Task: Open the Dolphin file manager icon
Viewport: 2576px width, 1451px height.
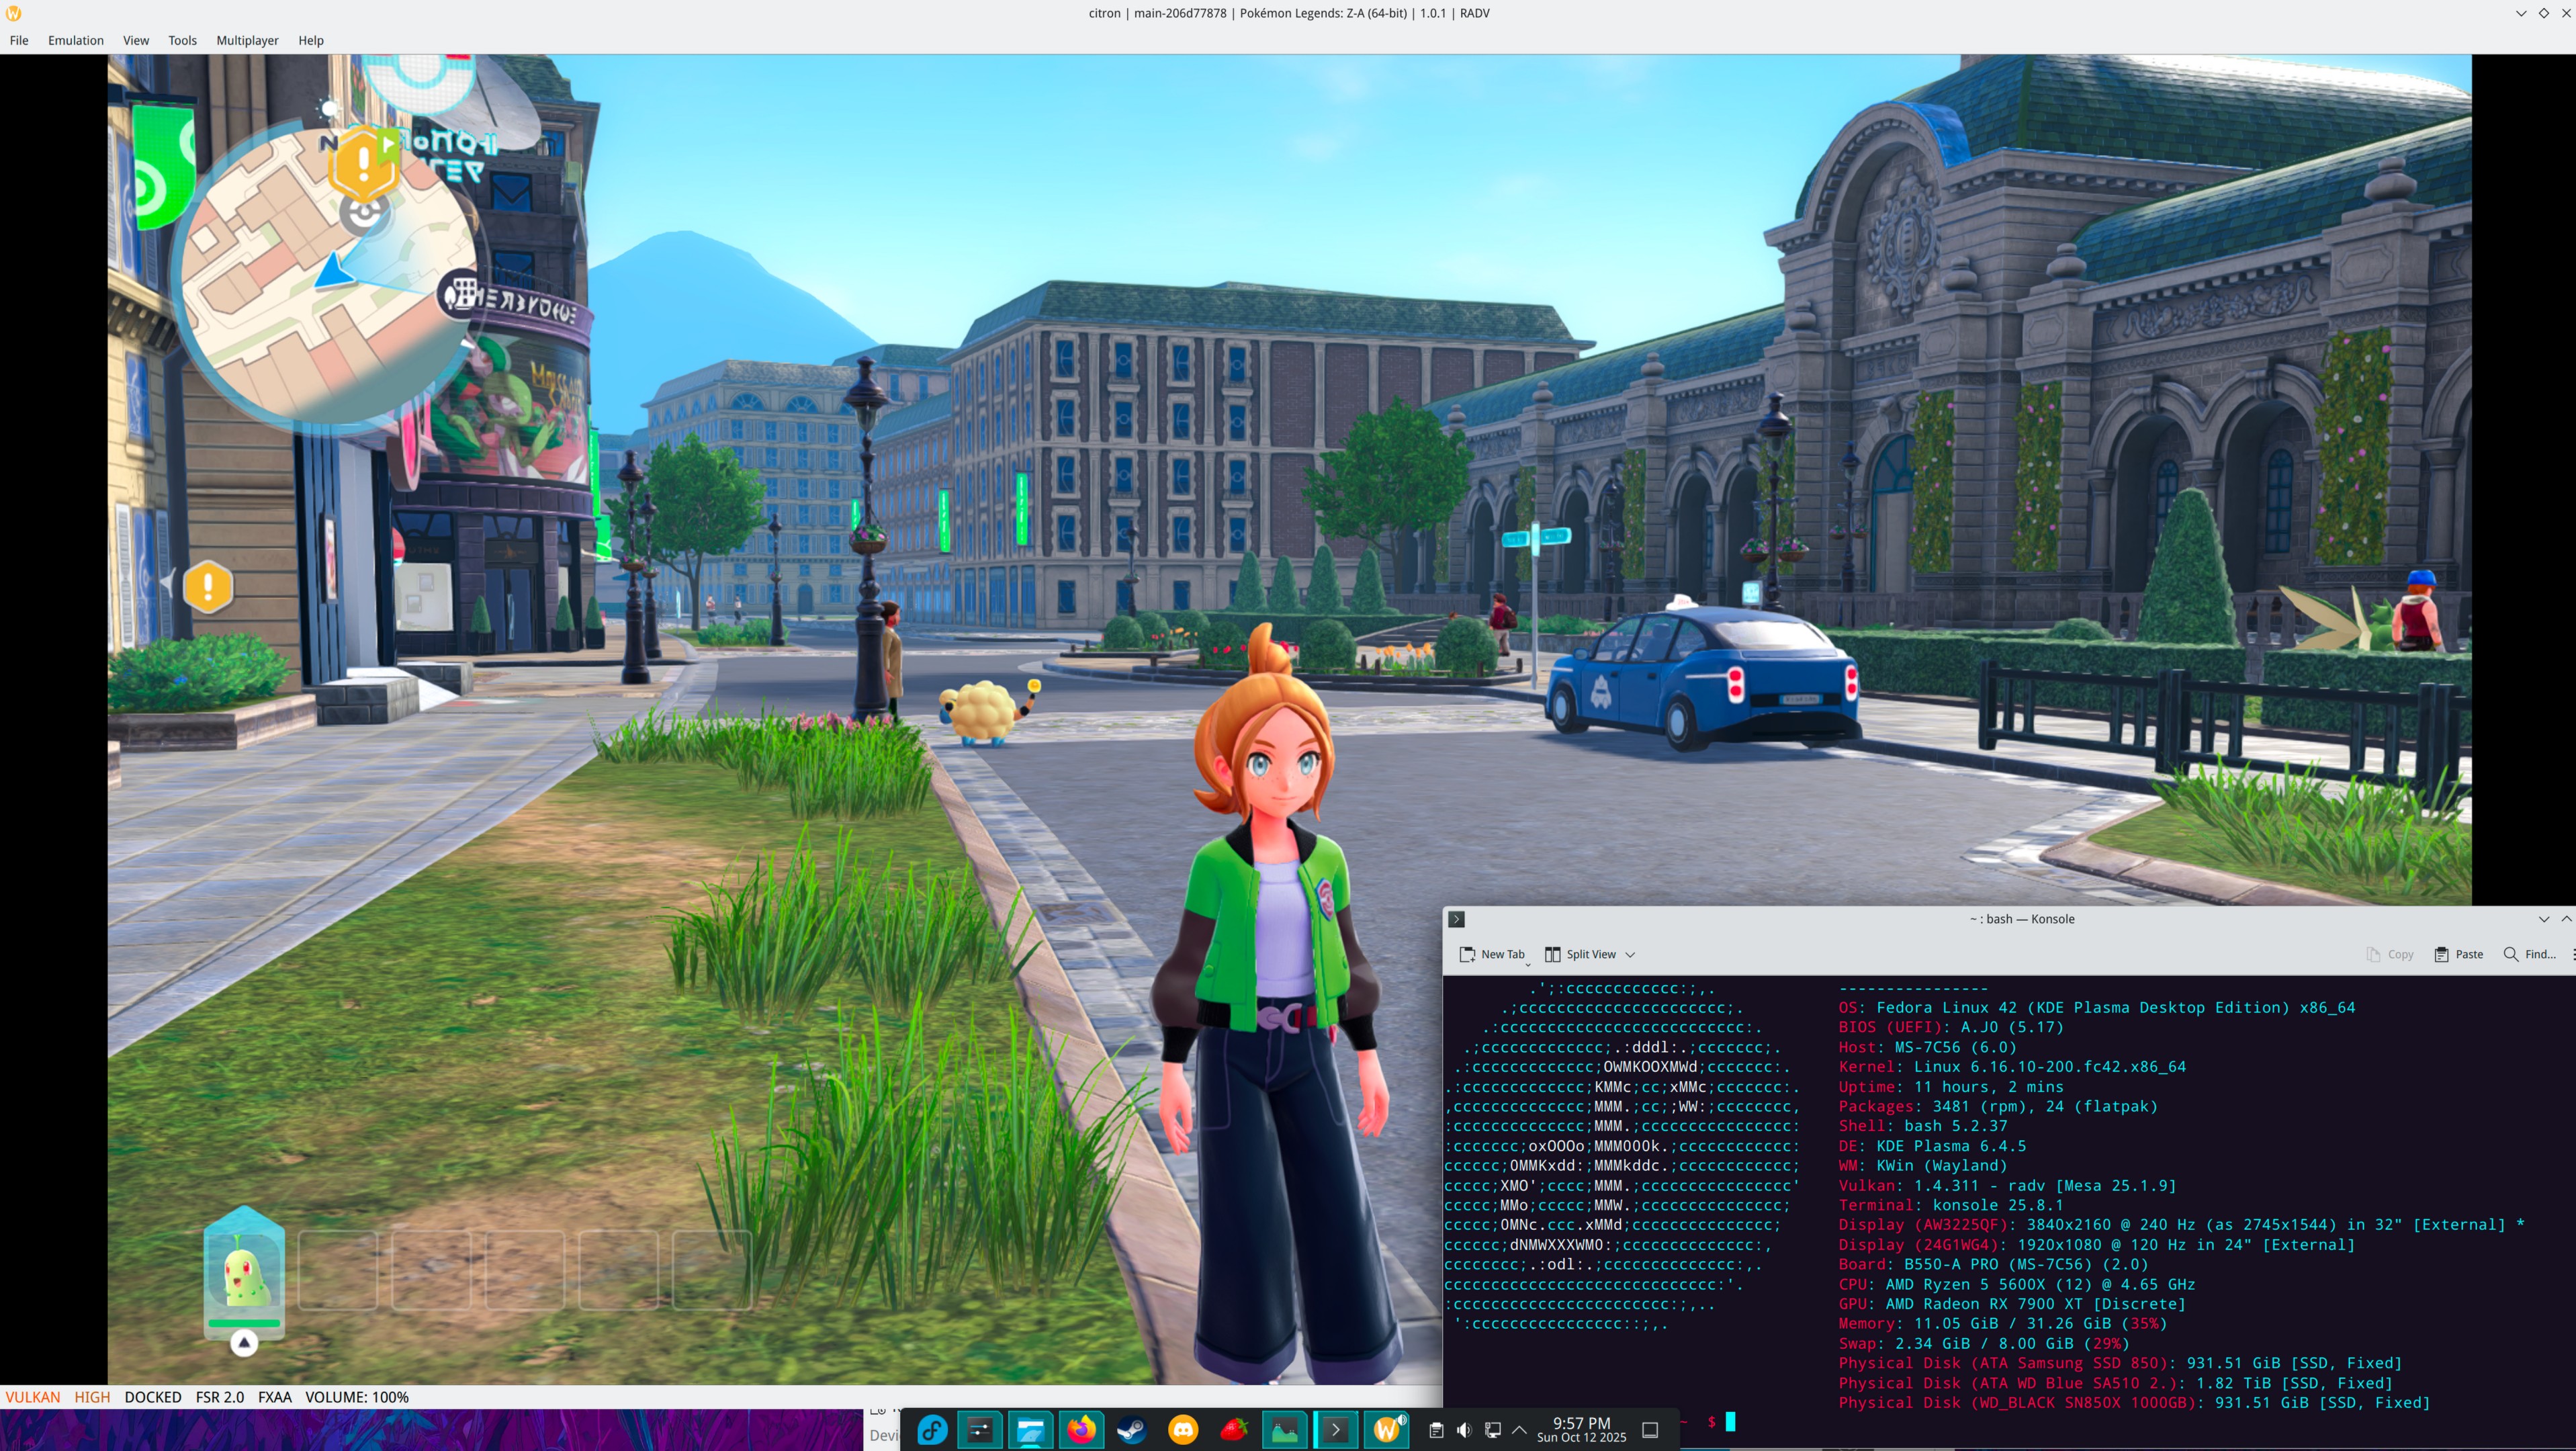Action: [x=1030, y=1430]
